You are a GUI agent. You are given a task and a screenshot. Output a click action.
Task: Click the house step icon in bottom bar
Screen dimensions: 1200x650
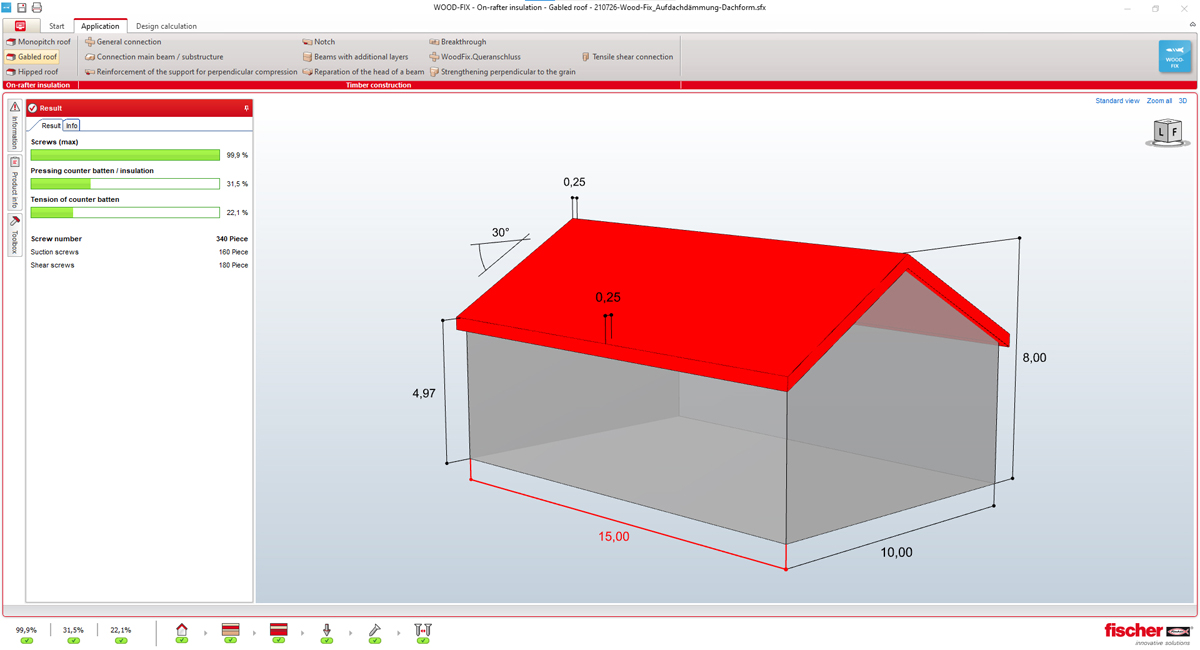pos(181,630)
